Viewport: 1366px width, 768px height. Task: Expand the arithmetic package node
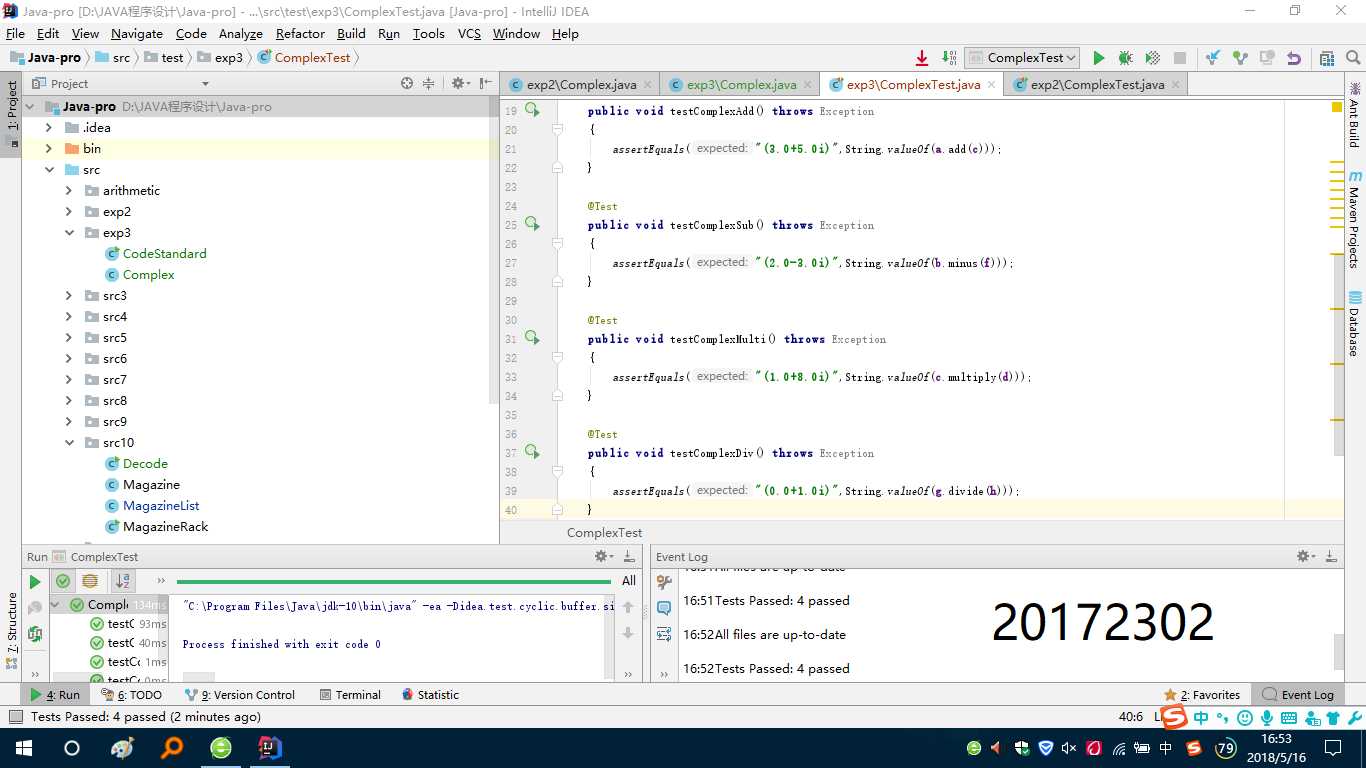[x=69, y=191]
